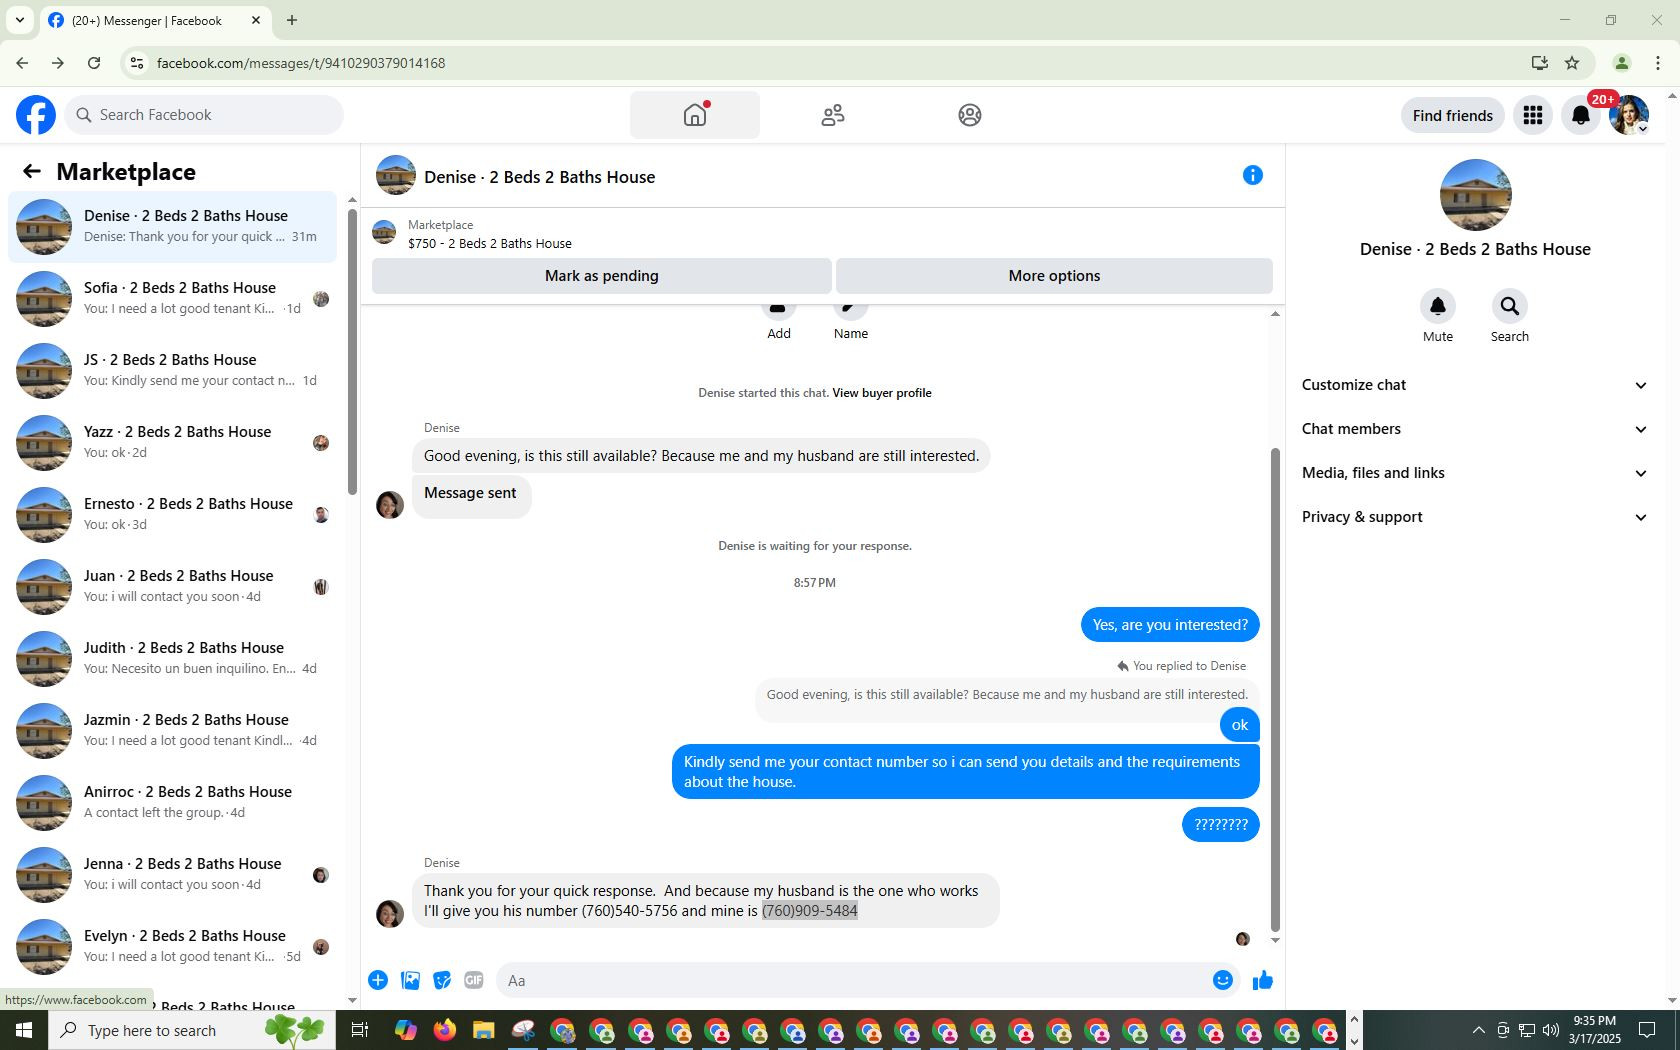The width and height of the screenshot is (1680, 1050).
Task: Click the "Kindly send me your contact number" message
Action: 966,772
